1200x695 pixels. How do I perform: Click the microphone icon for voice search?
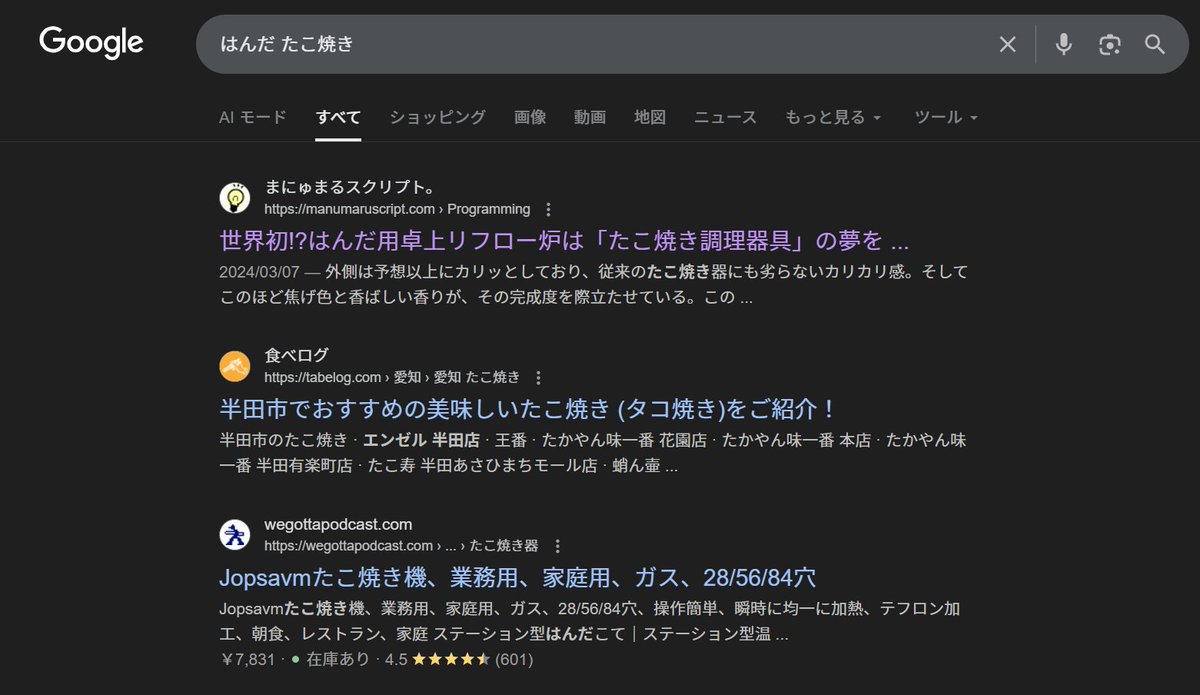point(1062,44)
